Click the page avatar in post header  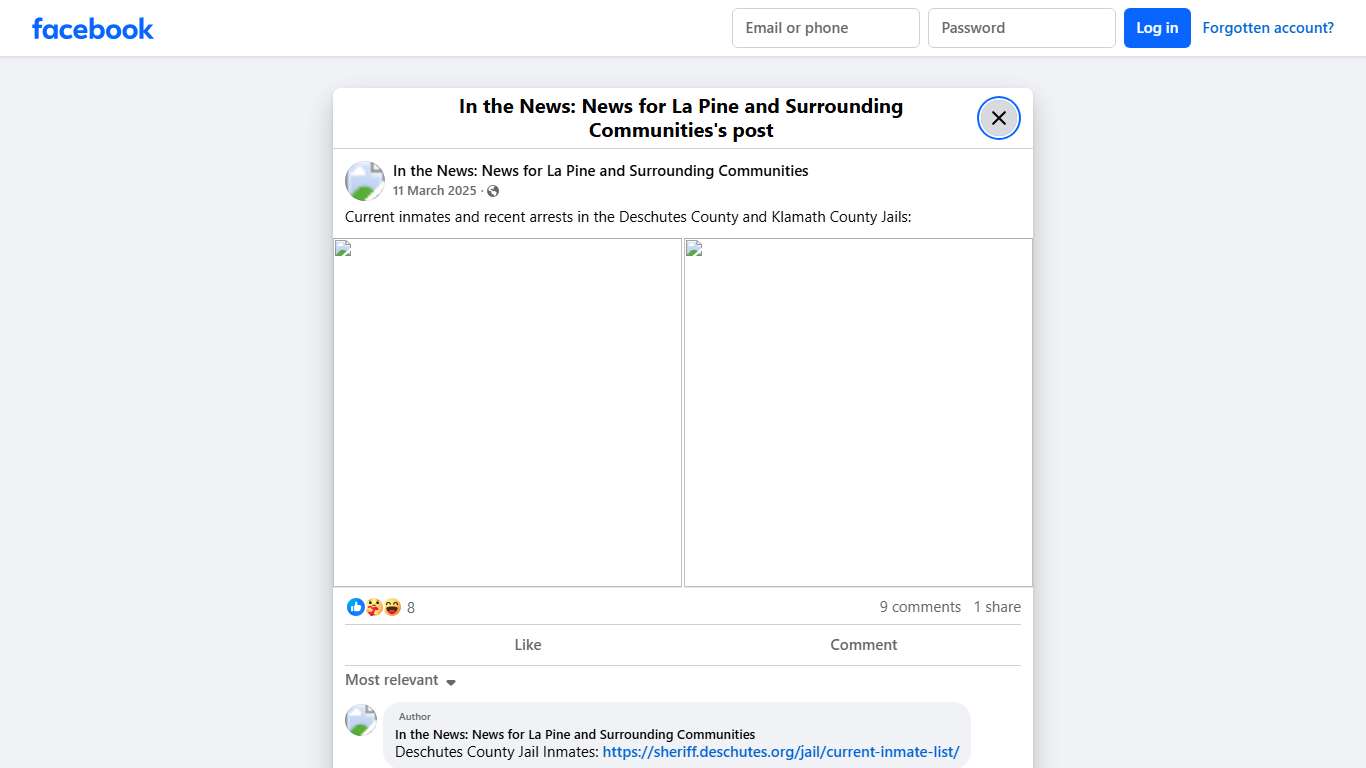365,181
